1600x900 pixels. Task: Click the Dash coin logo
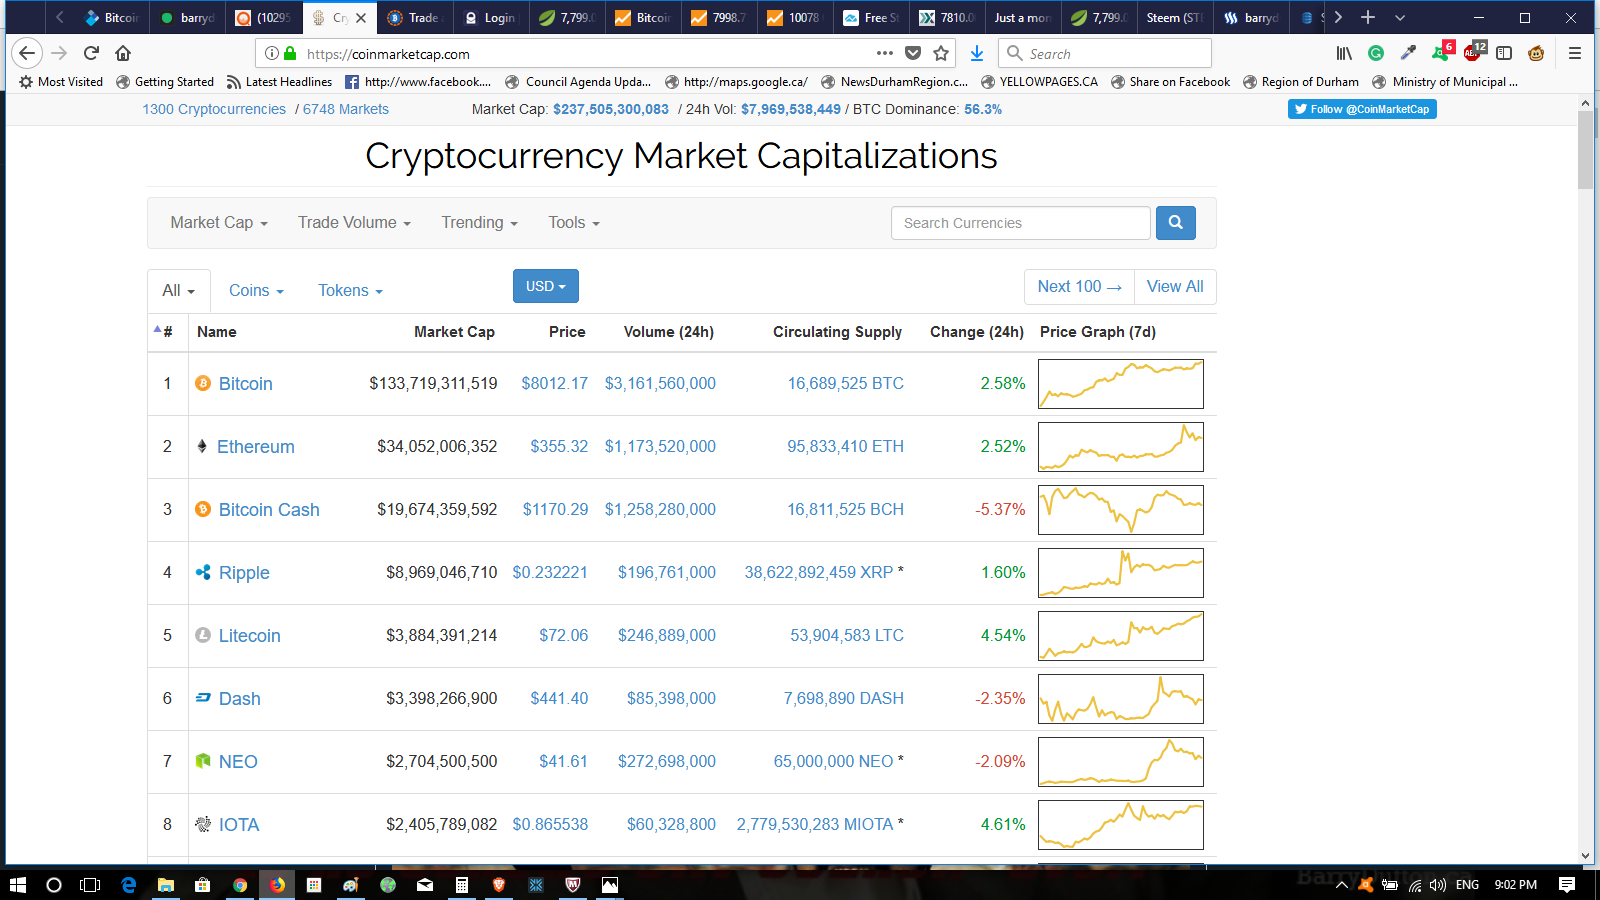pyautogui.click(x=203, y=698)
